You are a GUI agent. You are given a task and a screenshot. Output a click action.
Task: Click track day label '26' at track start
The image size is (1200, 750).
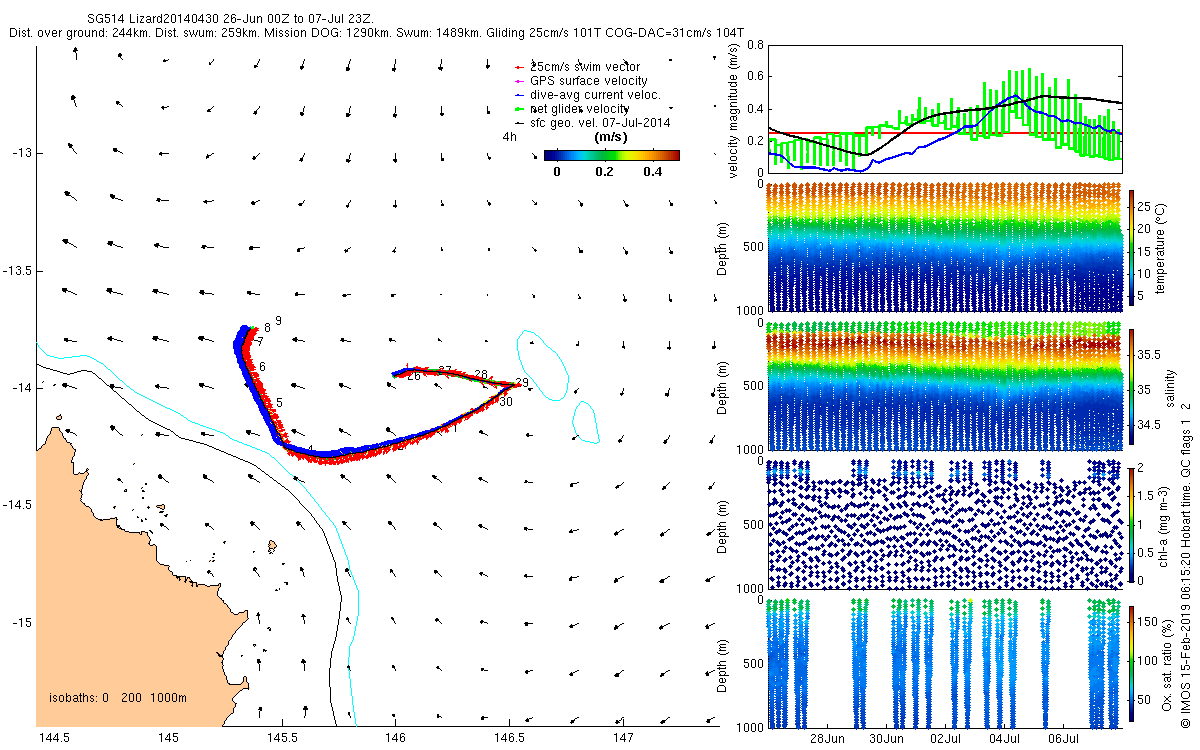point(413,376)
